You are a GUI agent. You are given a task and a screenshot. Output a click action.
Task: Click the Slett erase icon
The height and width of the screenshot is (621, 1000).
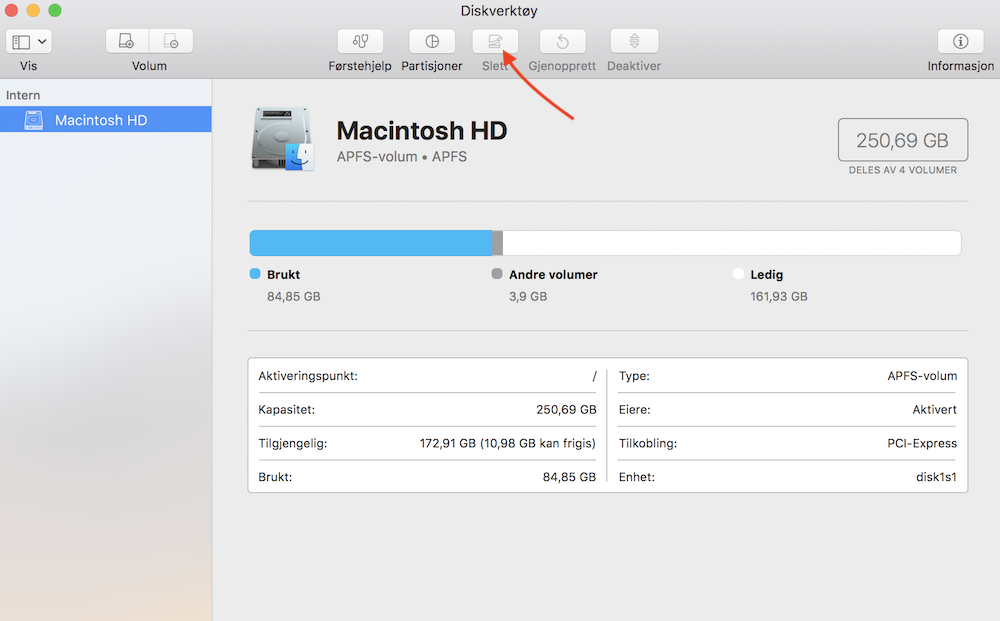495,42
